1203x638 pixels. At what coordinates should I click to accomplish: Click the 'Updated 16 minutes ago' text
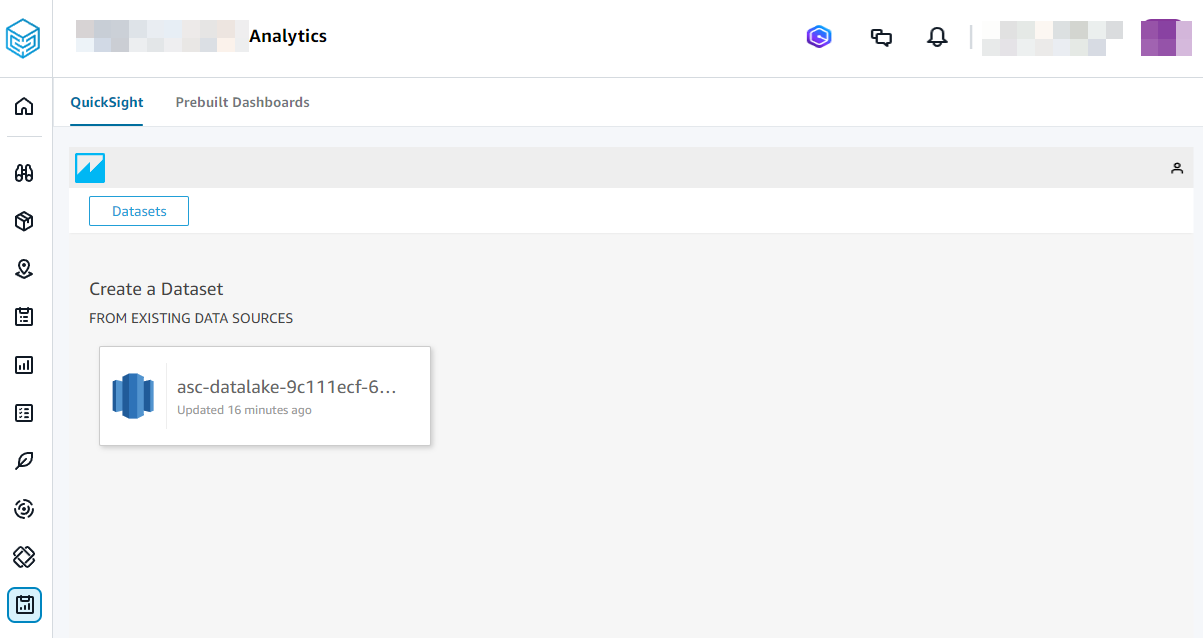(x=244, y=410)
